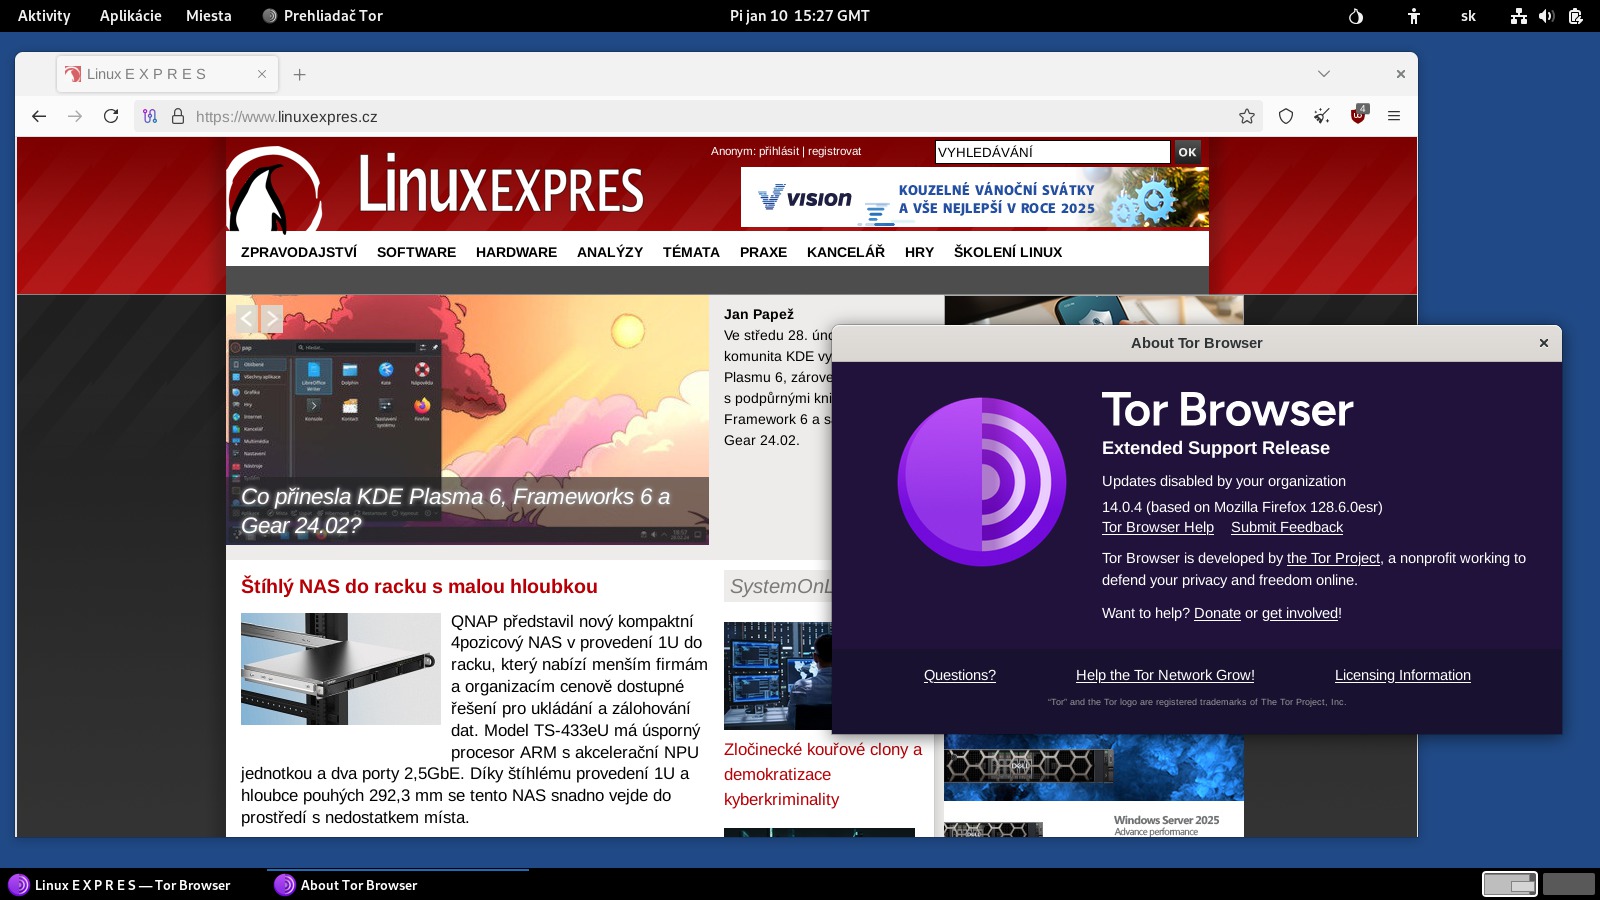This screenshot has width=1600, height=900.
Task: Click the New Identity broom icon
Action: click(x=1322, y=116)
